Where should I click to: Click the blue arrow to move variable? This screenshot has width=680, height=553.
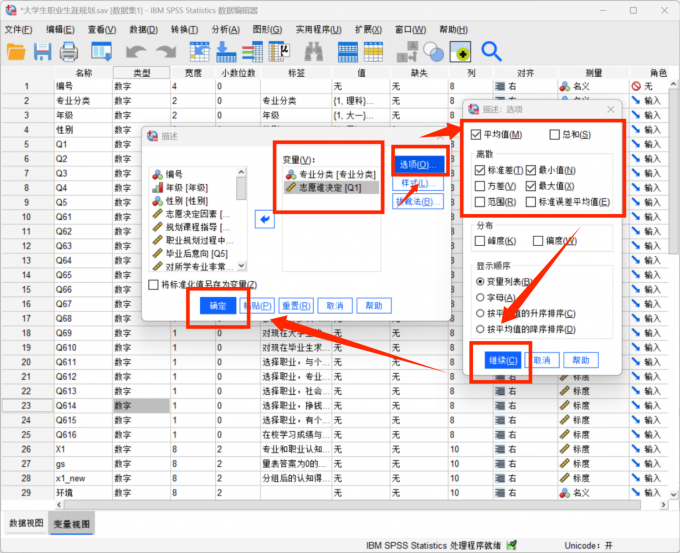click(x=264, y=219)
